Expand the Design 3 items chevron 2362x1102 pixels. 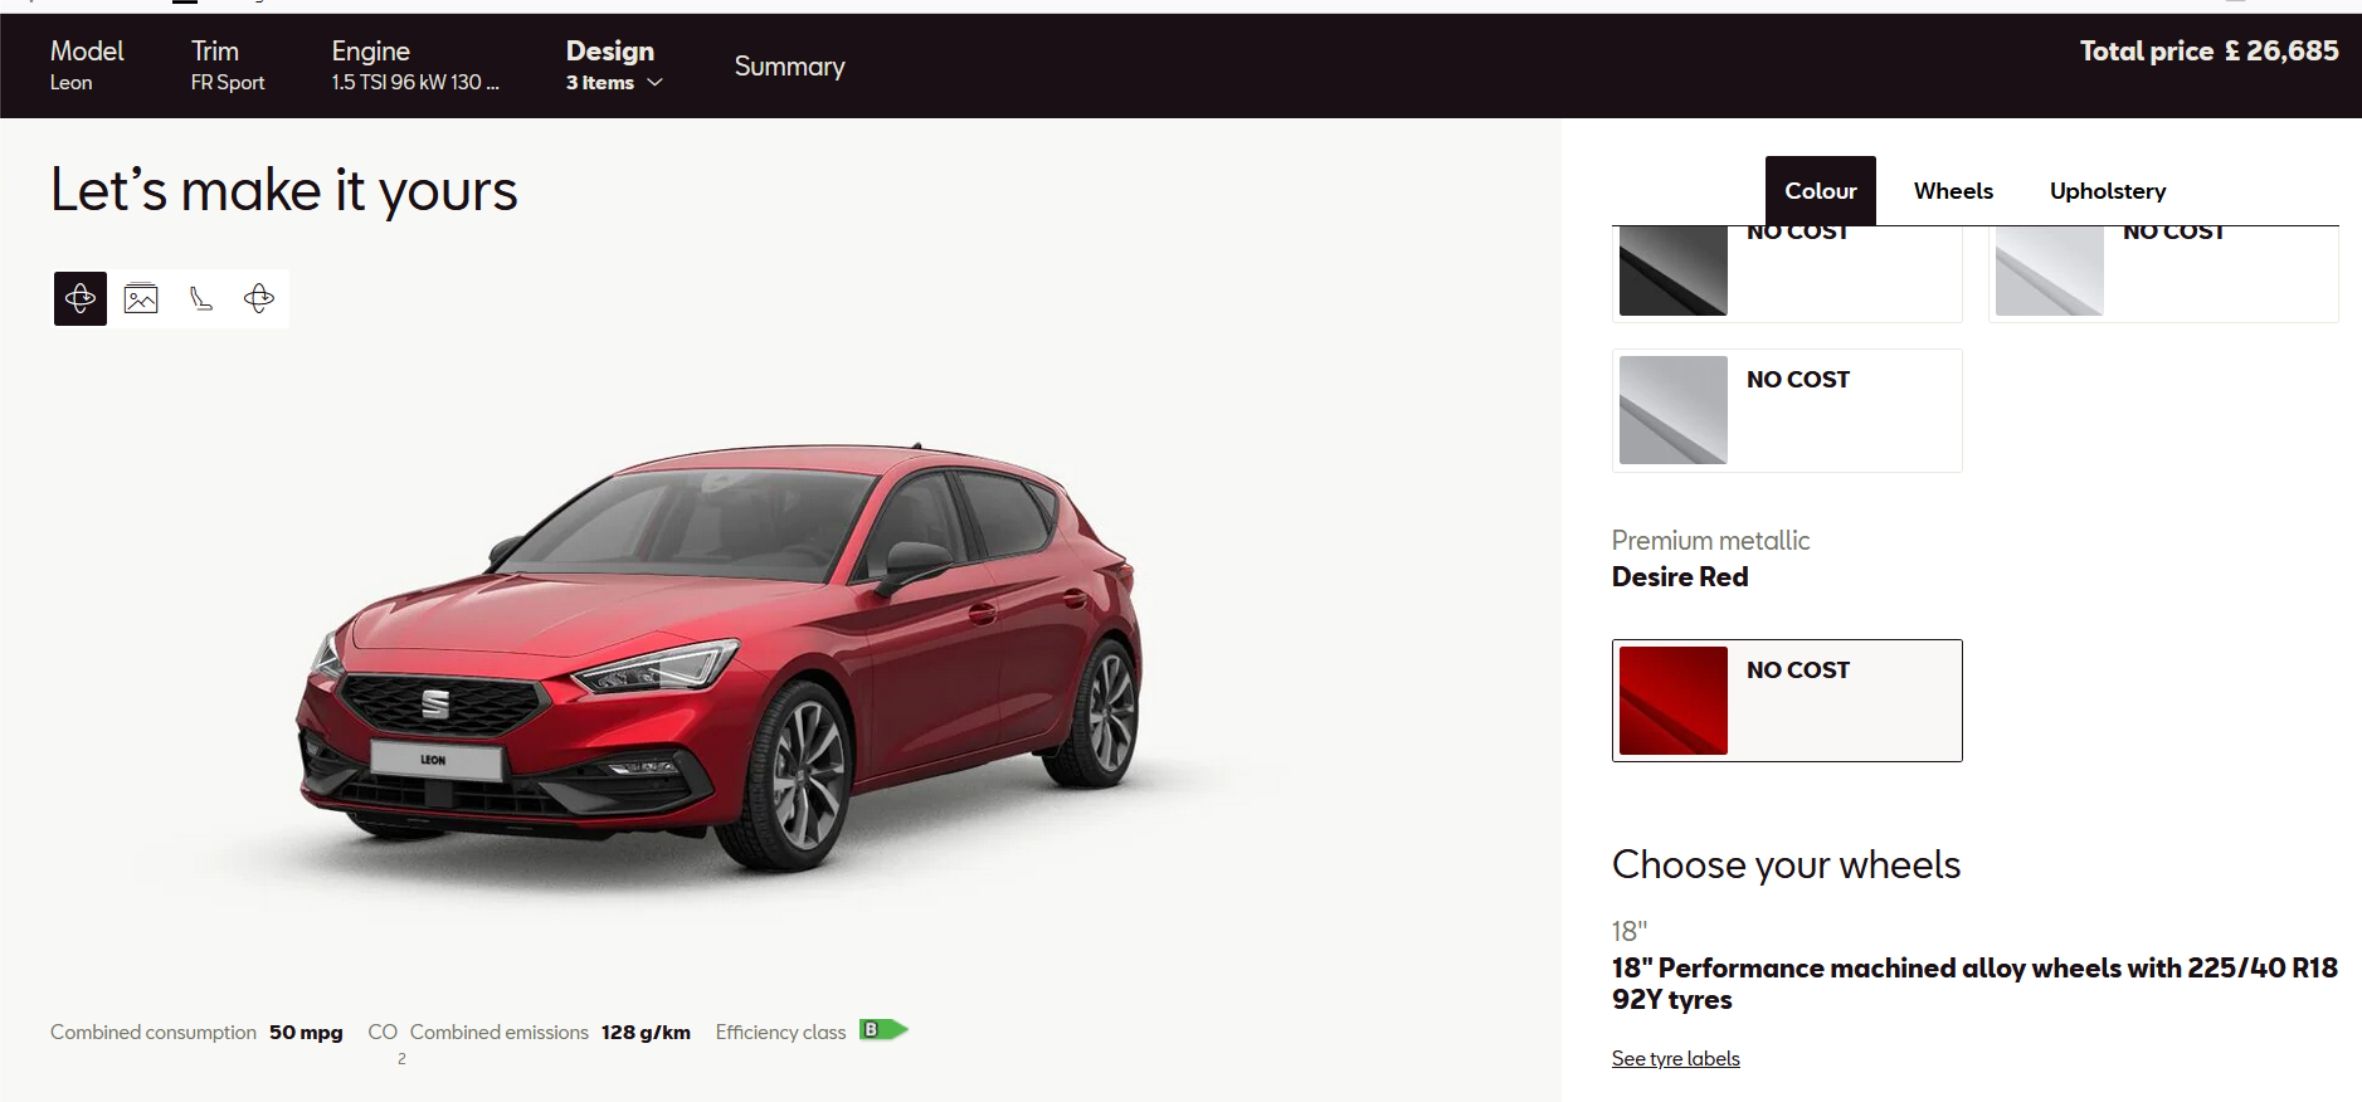(x=655, y=83)
